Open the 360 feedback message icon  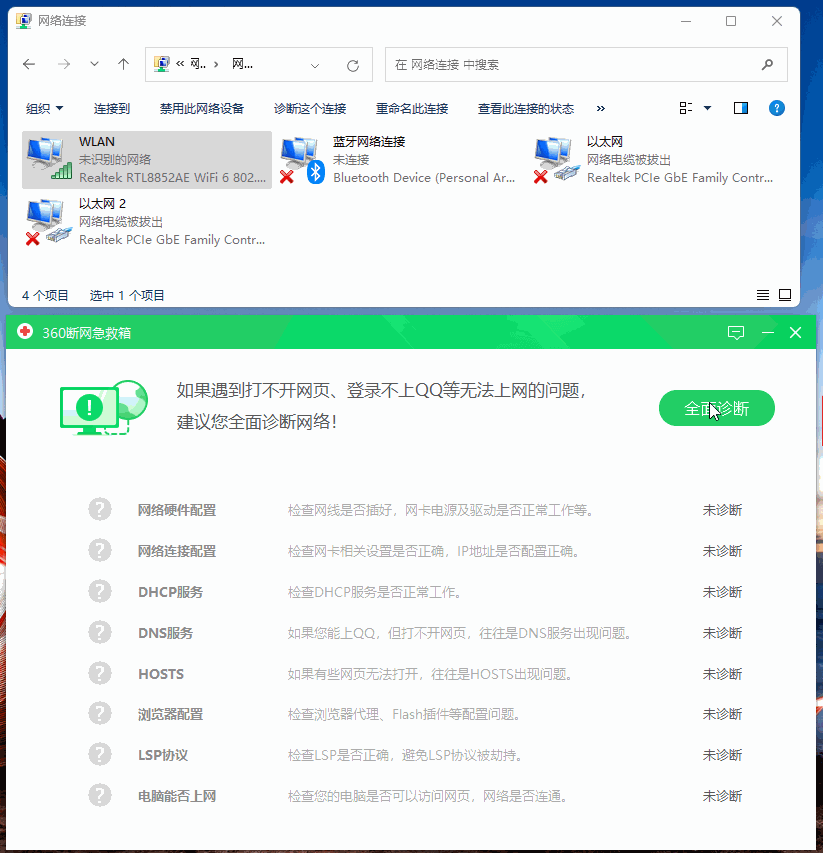click(x=735, y=332)
